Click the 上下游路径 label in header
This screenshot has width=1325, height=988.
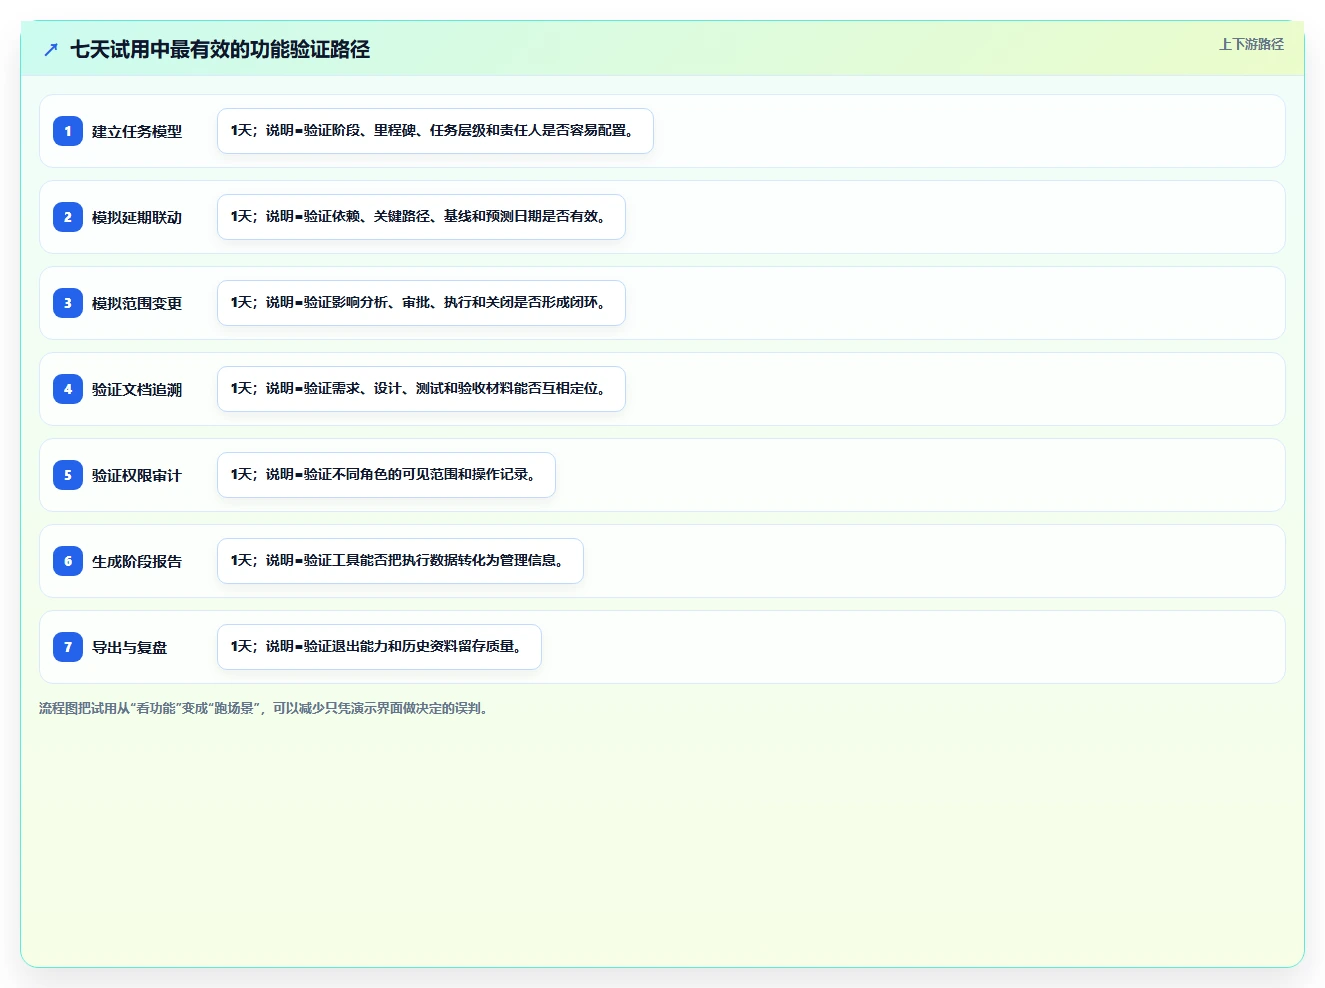point(1251,44)
